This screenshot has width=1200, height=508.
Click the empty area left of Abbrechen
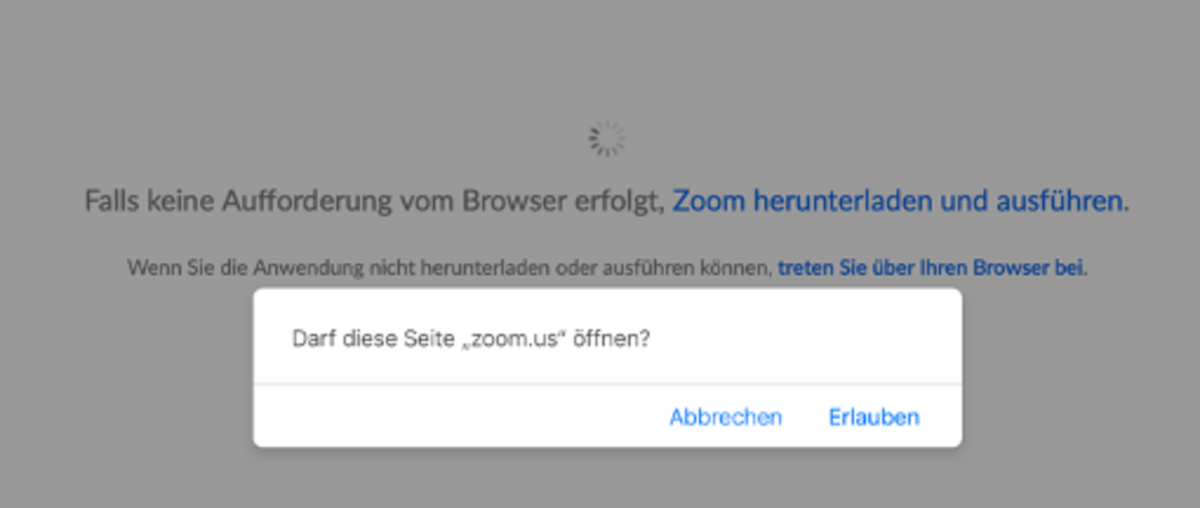click(460, 417)
